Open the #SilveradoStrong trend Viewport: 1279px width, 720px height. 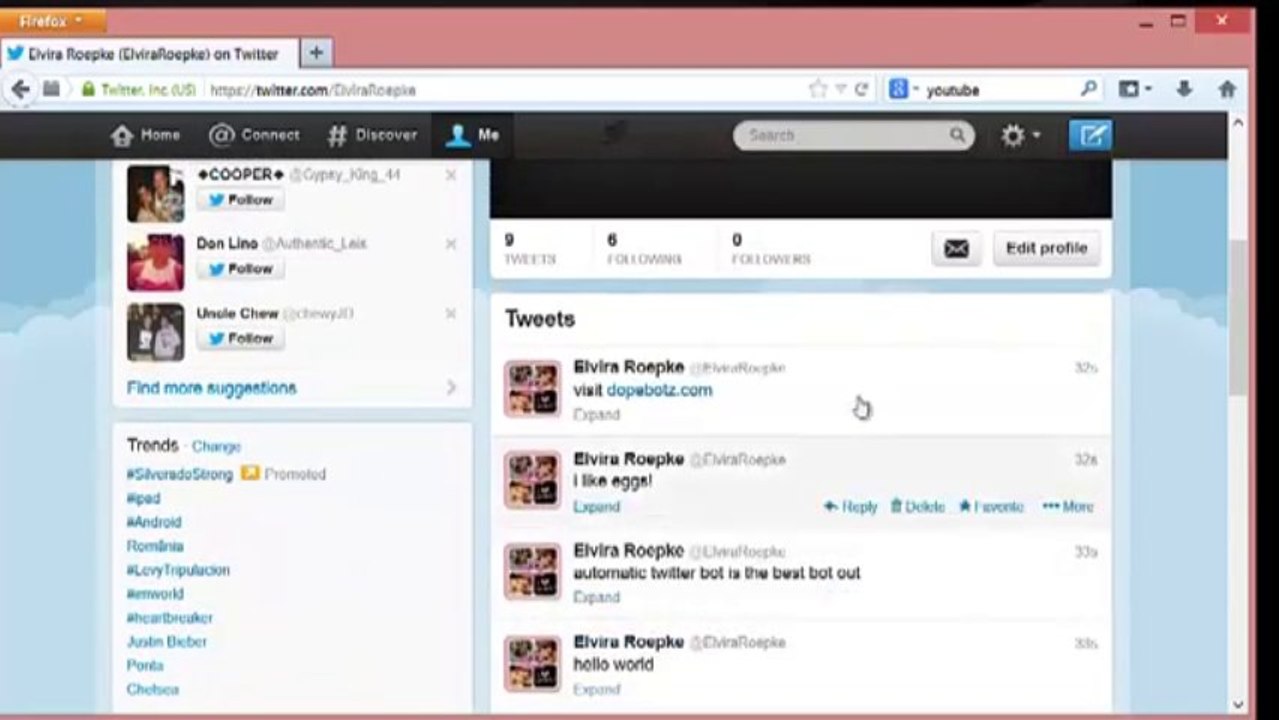point(179,474)
